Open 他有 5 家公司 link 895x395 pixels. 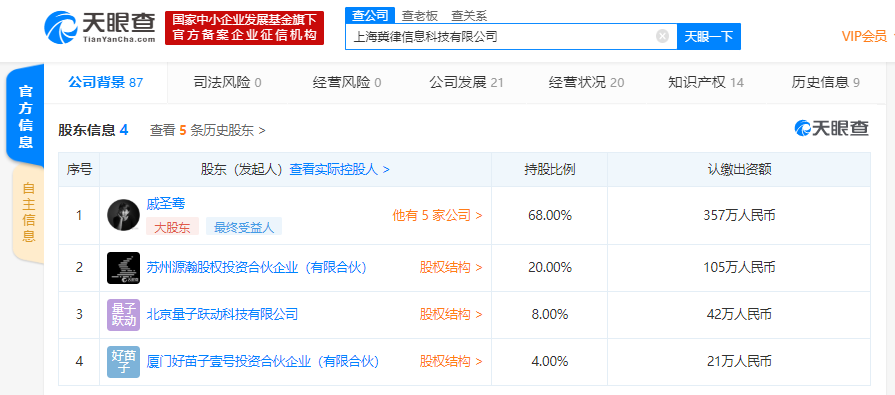tap(437, 215)
